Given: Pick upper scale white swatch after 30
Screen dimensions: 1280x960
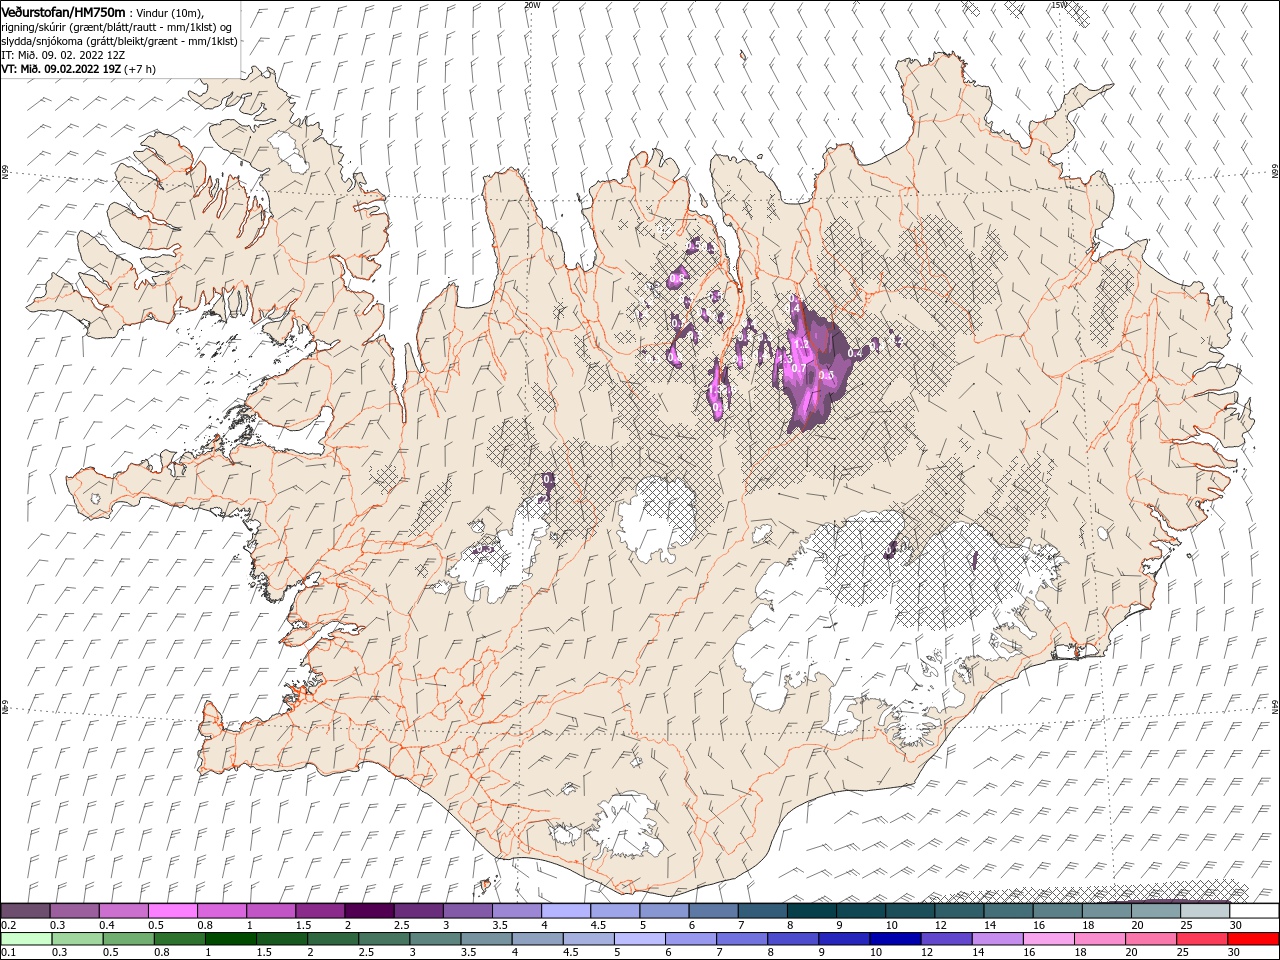Looking at the screenshot, I should tap(1254, 911).
